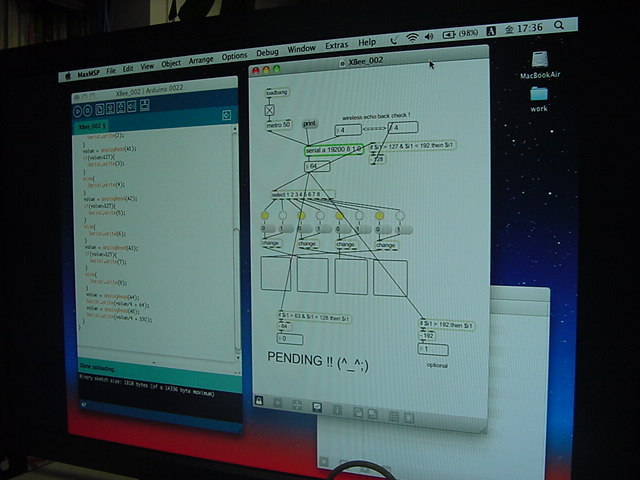This screenshot has height=480, width=640.
Task: Open the Extras menu
Action: click(x=337, y=45)
